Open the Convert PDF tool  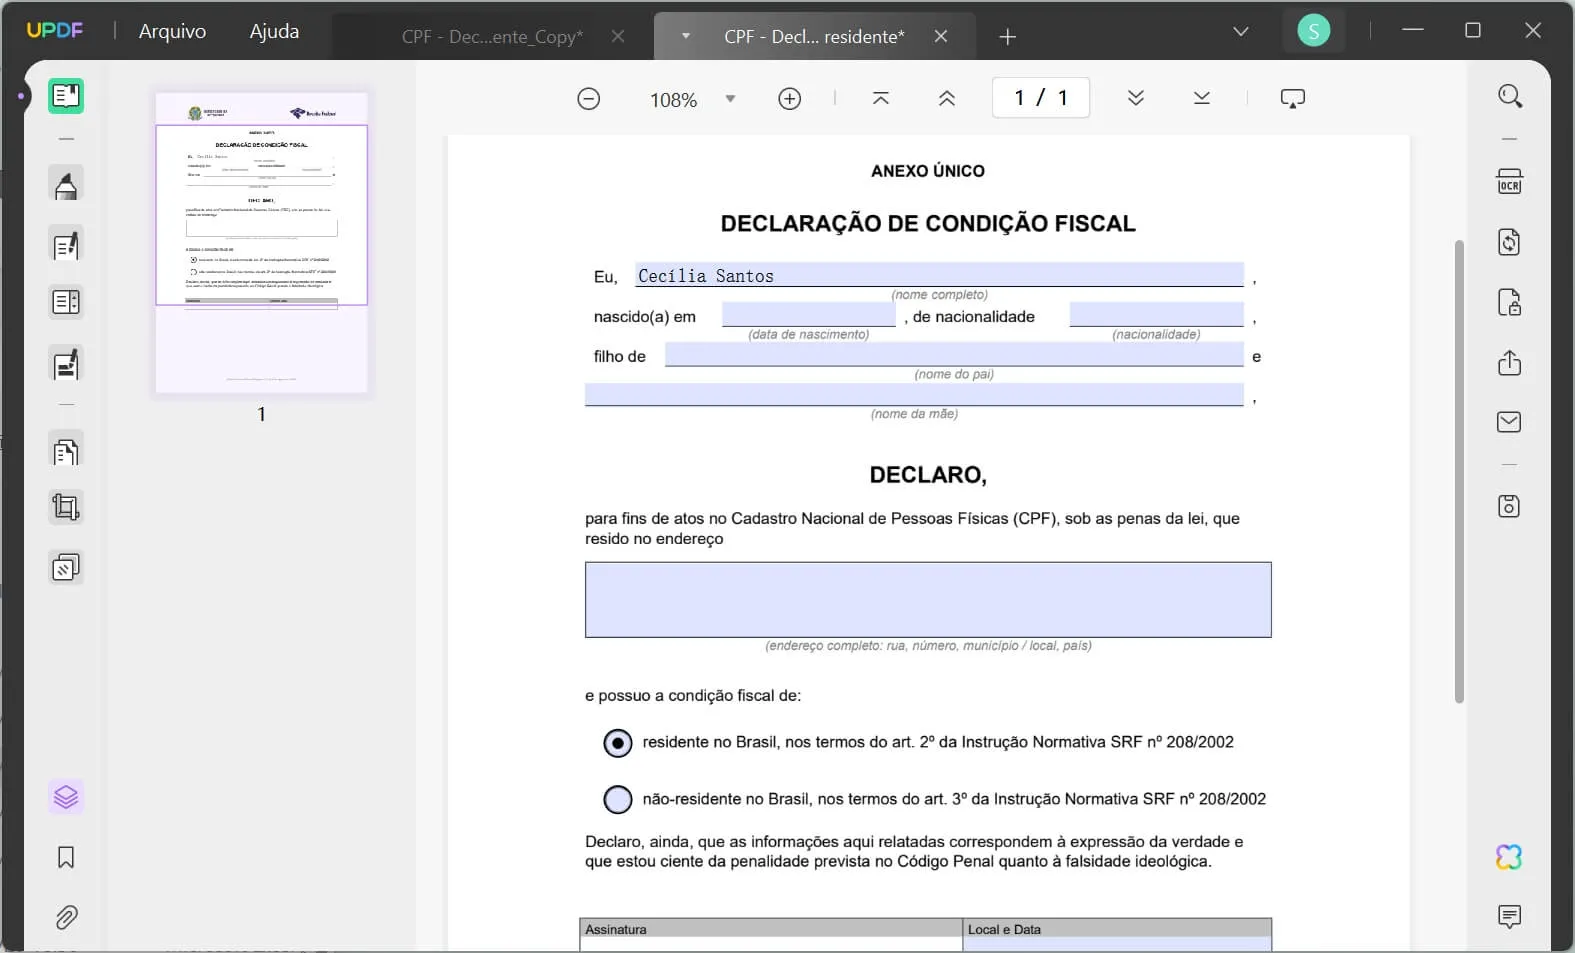click(1510, 242)
